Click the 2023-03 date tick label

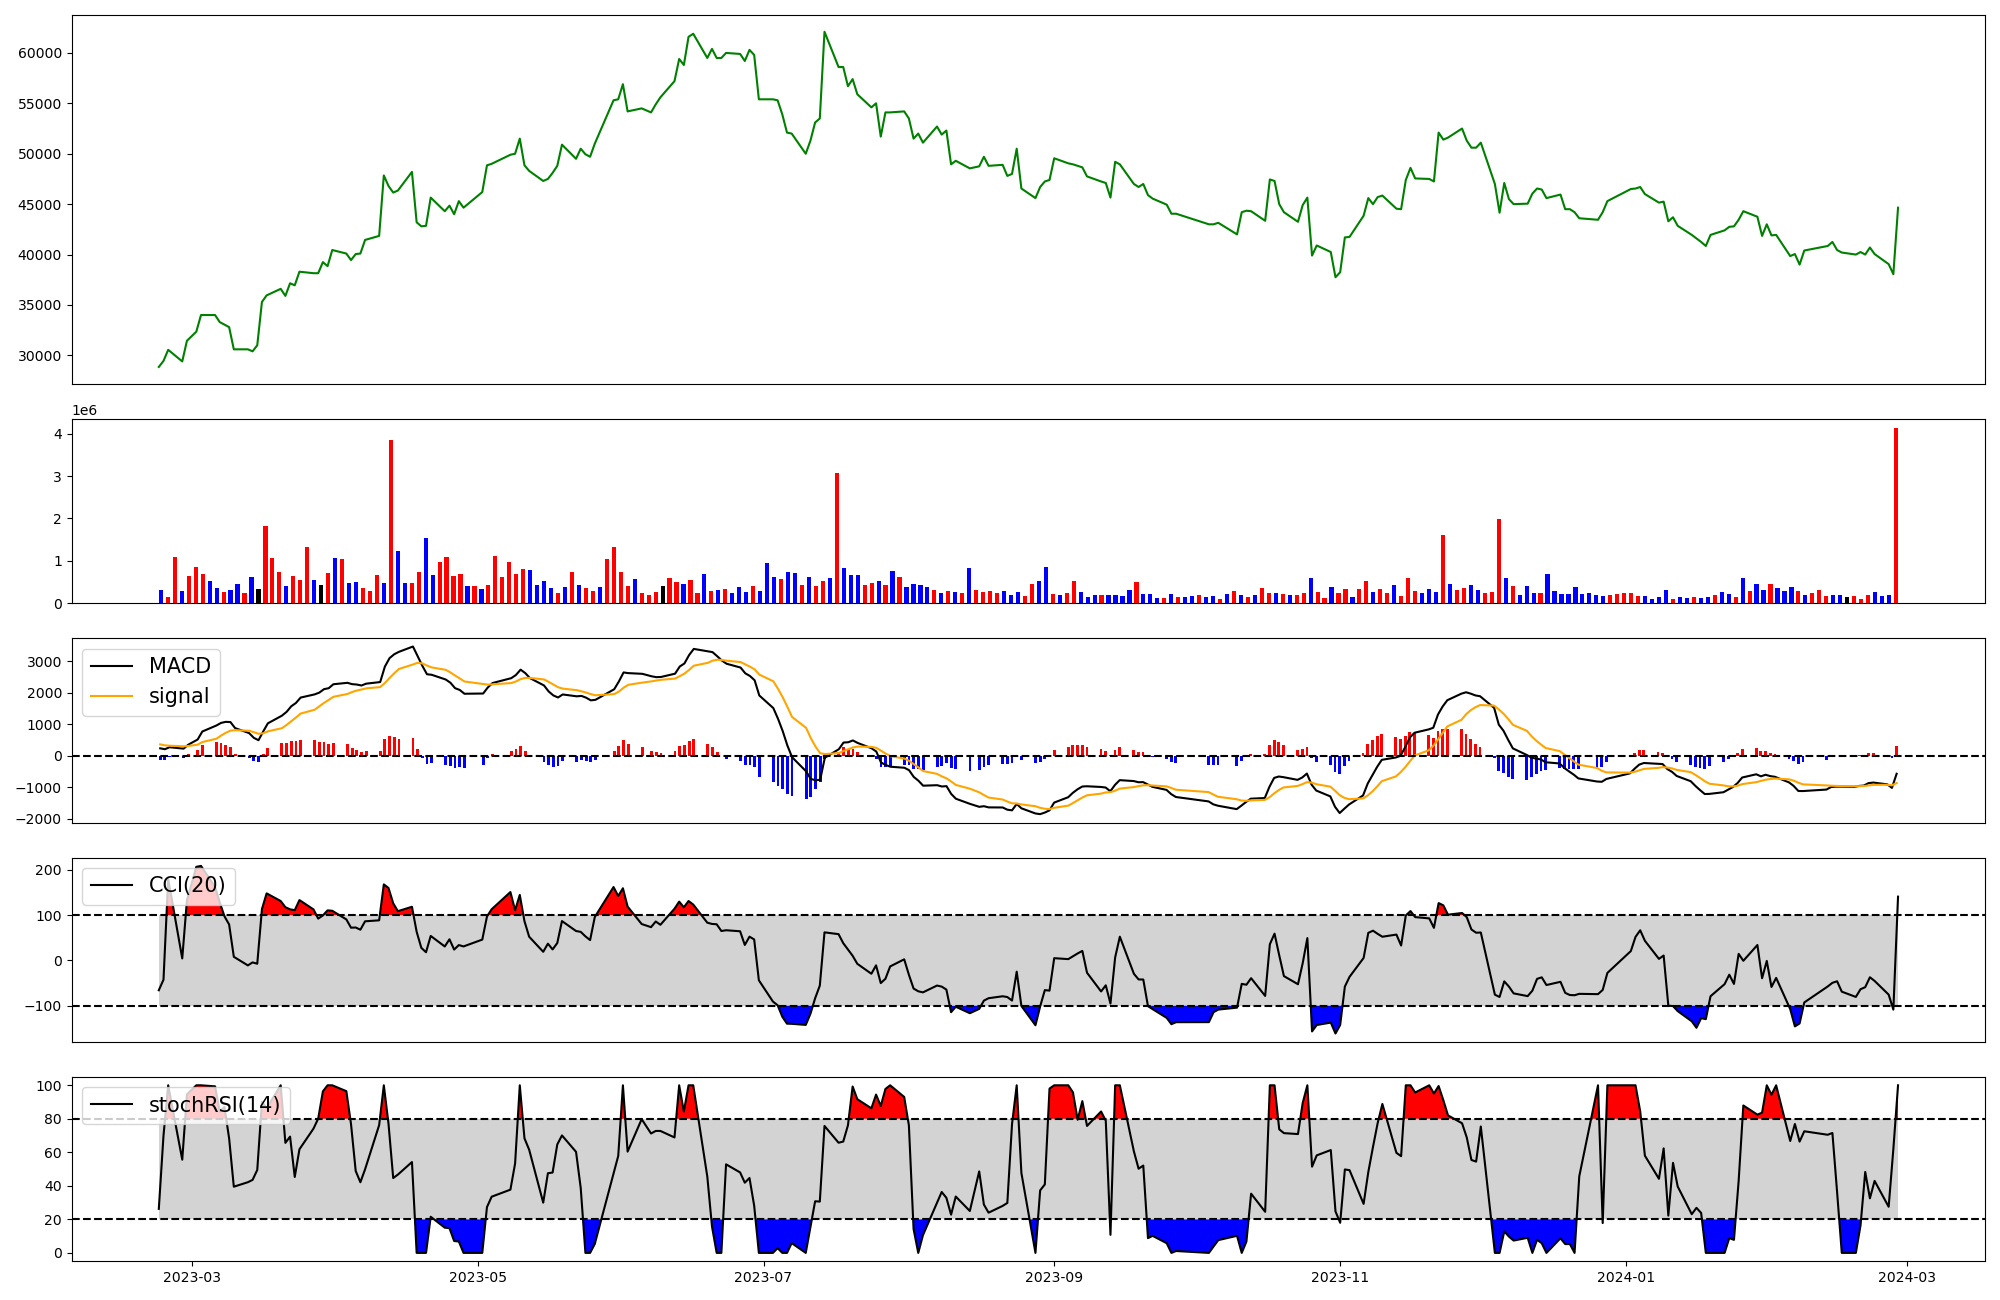click(x=191, y=1277)
